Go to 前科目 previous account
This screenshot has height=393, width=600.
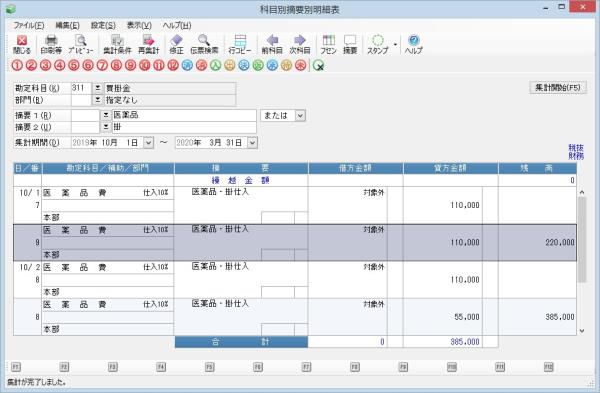click(272, 44)
